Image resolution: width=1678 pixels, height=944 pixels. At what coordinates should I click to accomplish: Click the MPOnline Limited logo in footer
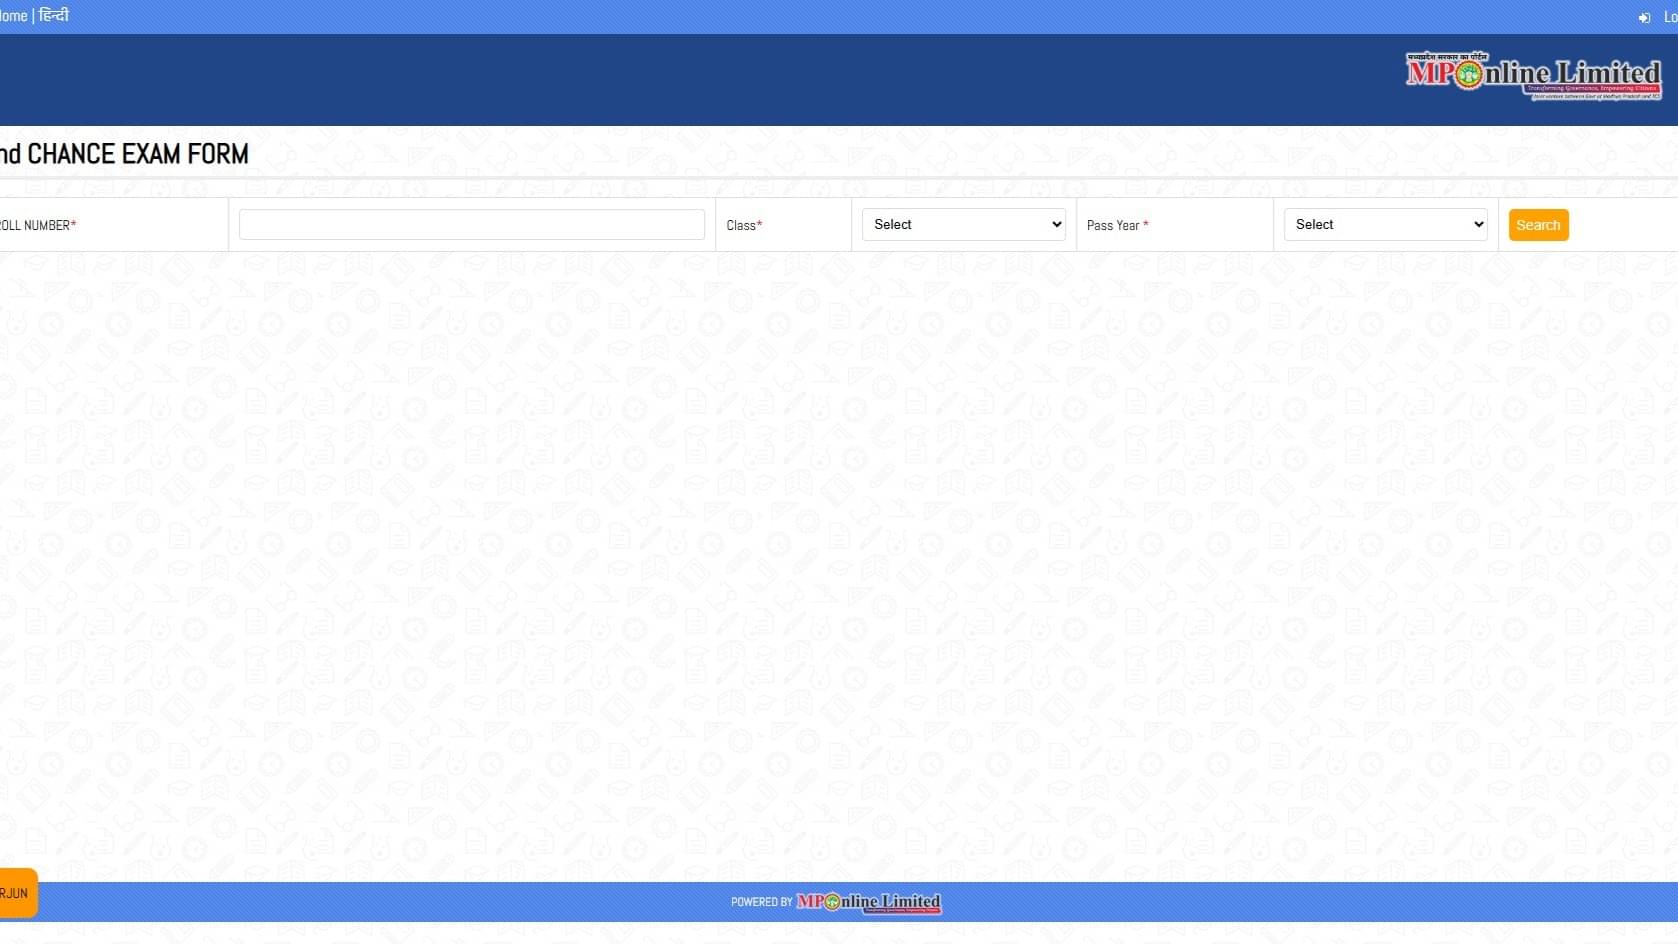pos(868,902)
